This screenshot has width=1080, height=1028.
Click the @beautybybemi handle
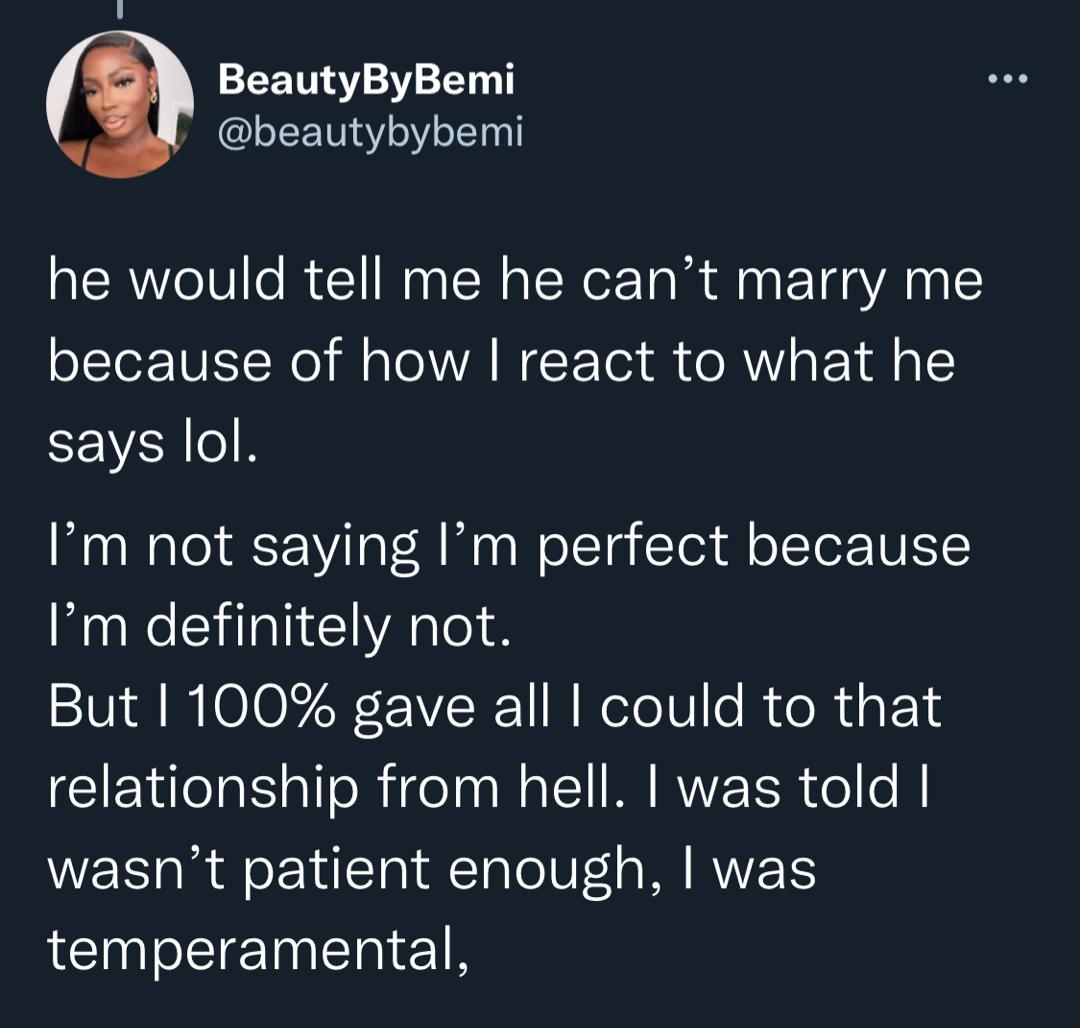pyautogui.click(x=370, y=131)
